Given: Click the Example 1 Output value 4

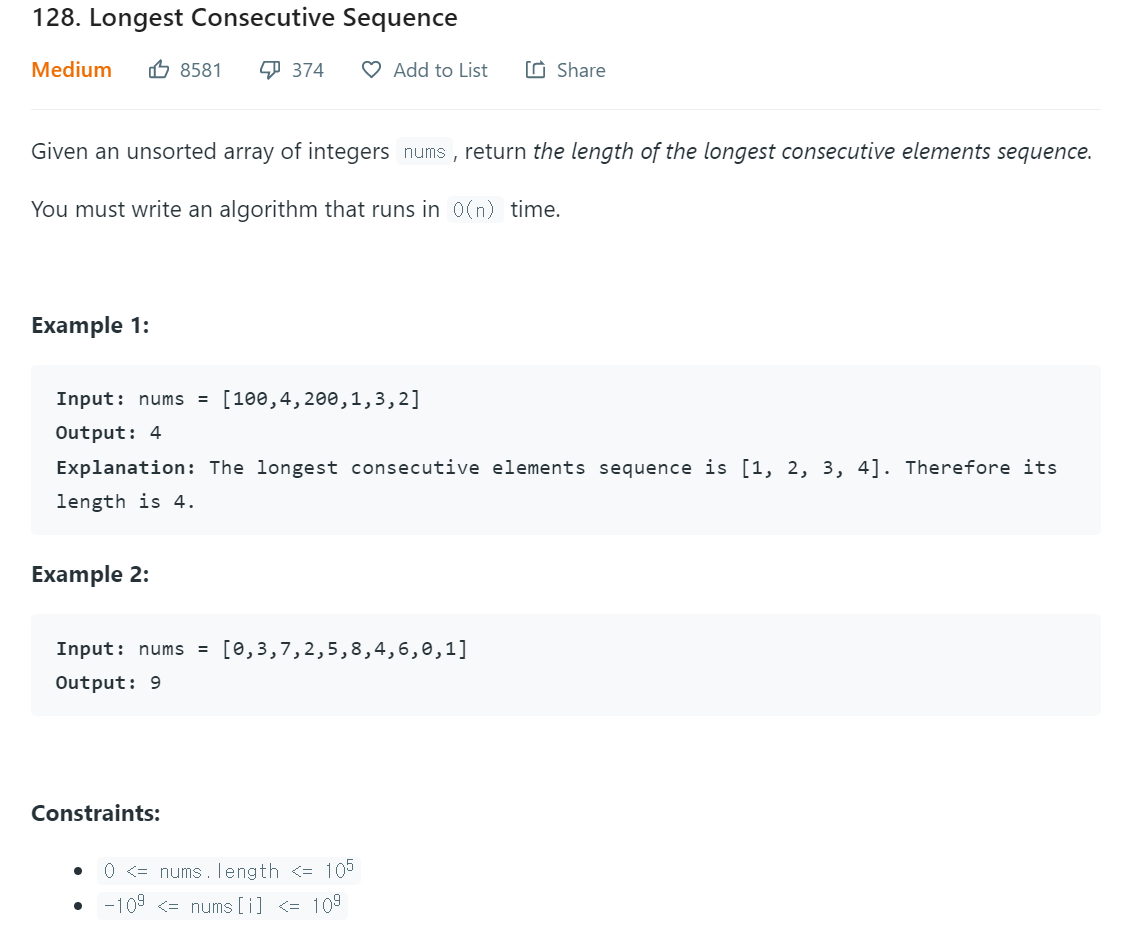Looking at the screenshot, I should [x=156, y=433].
